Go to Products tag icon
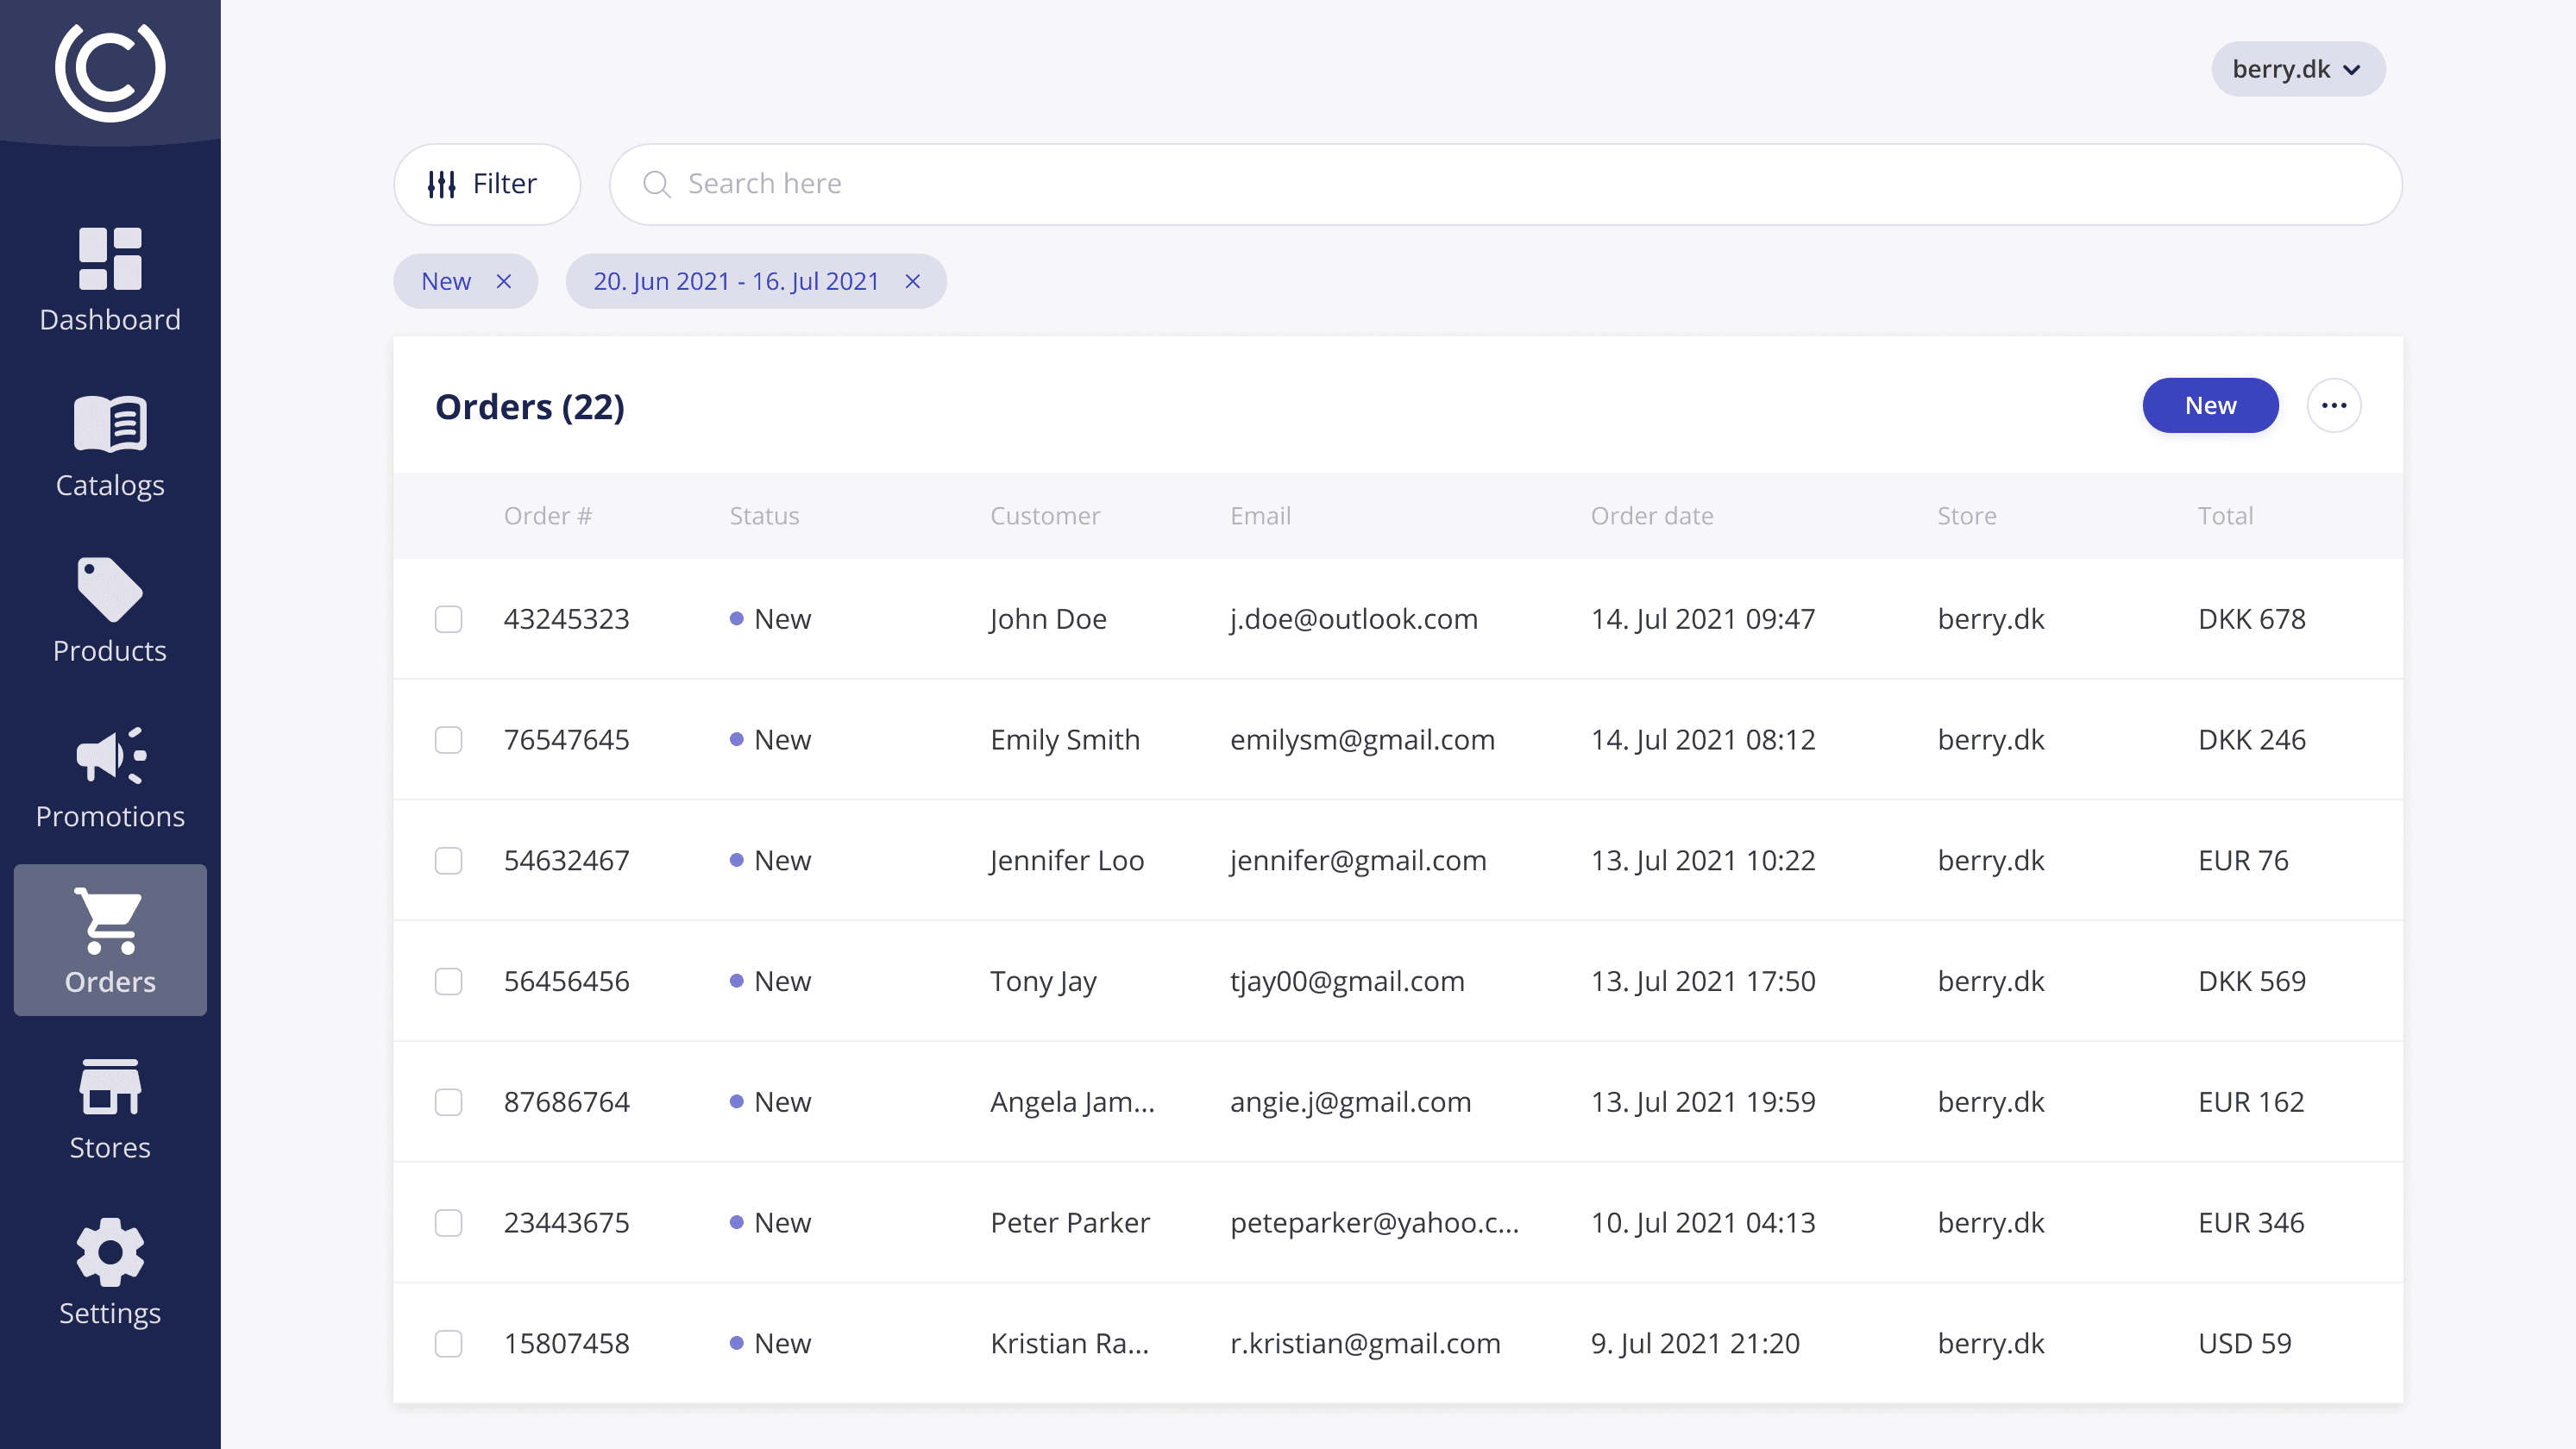 click(x=110, y=590)
